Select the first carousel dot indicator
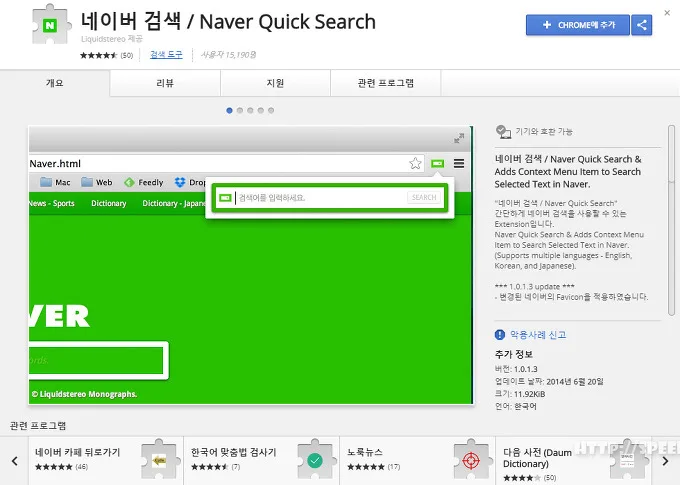The height and width of the screenshot is (485, 680). tap(229, 110)
